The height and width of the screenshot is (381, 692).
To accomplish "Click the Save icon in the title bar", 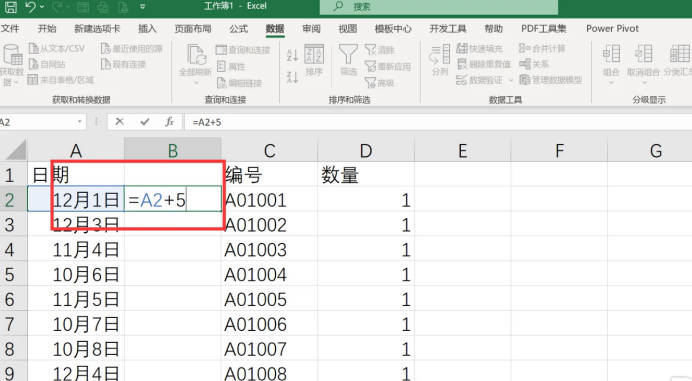I will (x=11, y=7).
